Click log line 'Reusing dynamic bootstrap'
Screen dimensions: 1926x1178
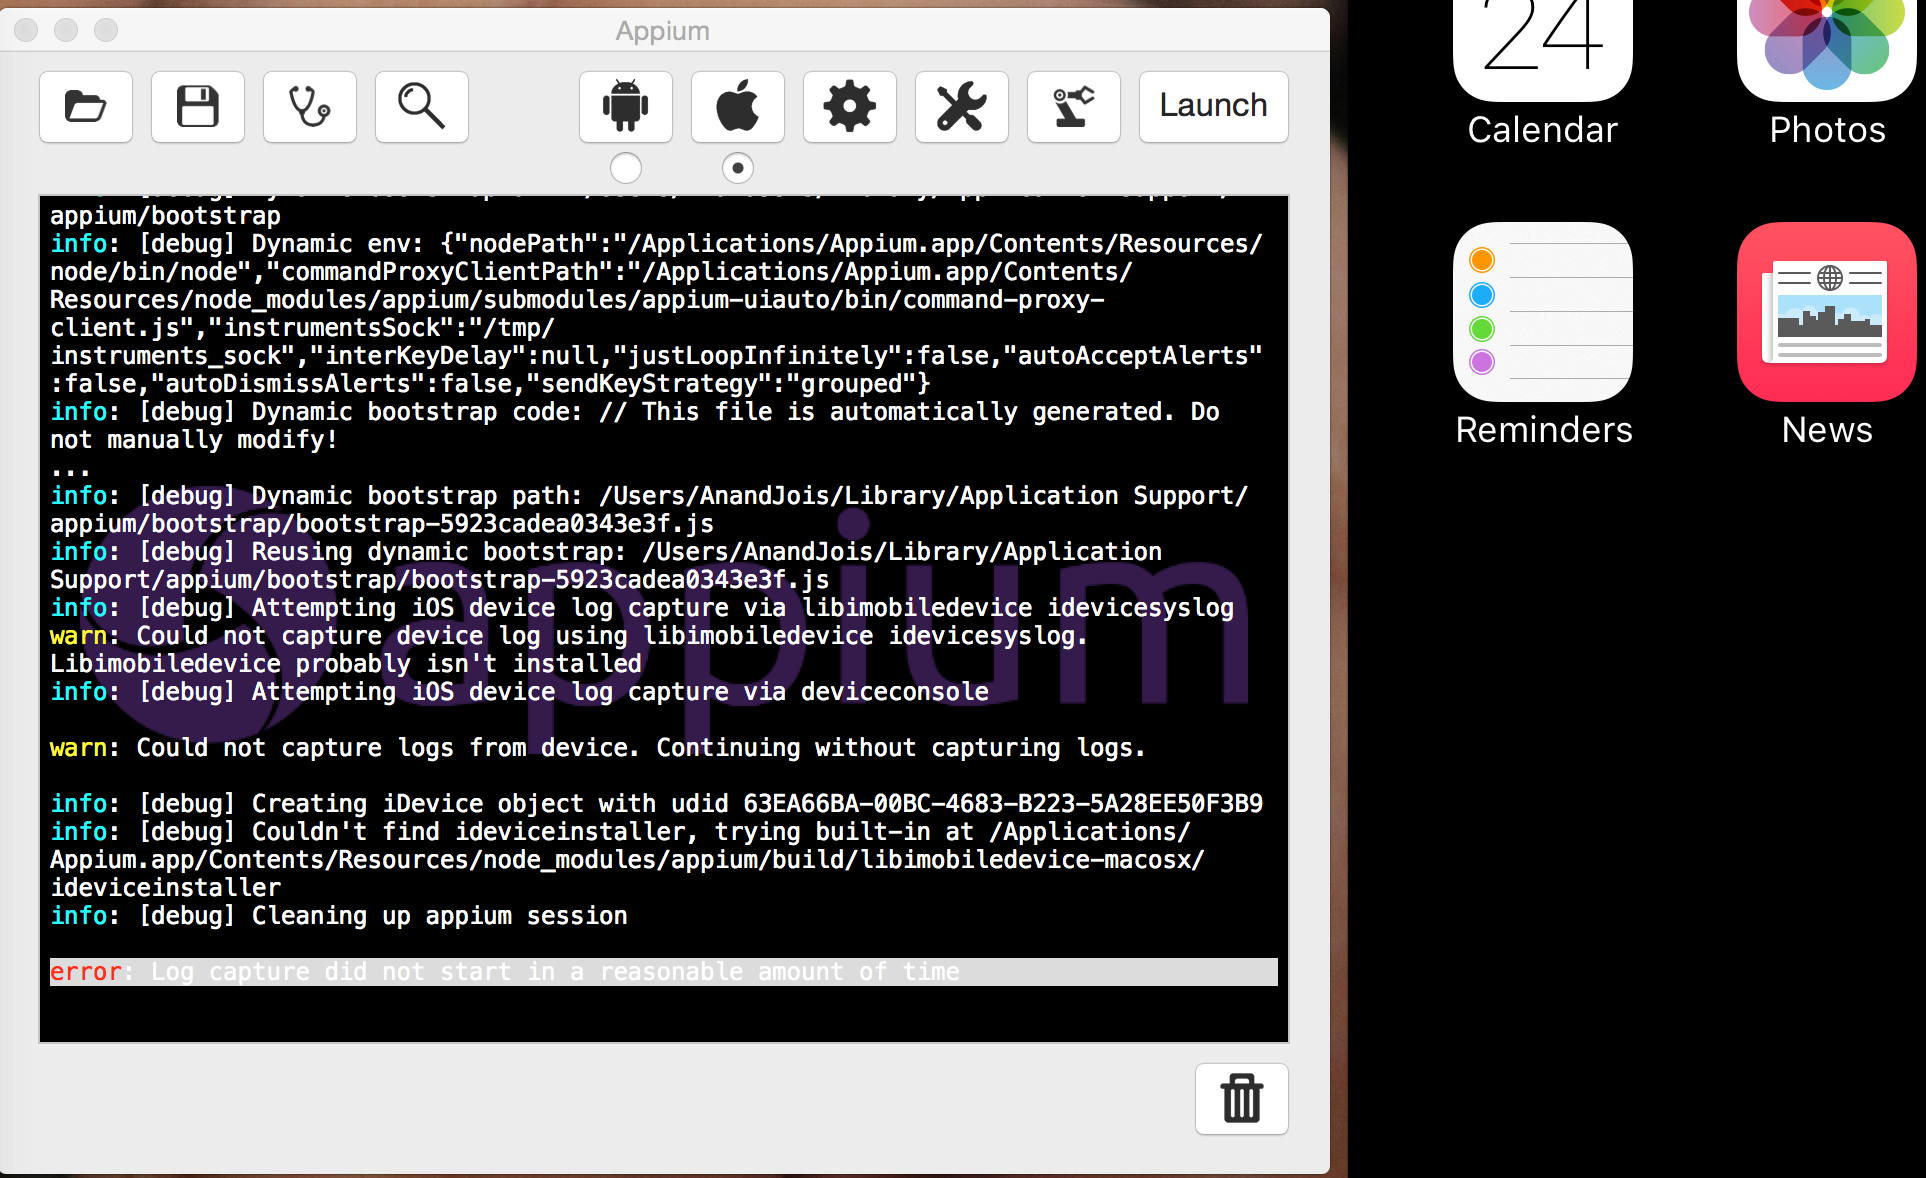606,566
